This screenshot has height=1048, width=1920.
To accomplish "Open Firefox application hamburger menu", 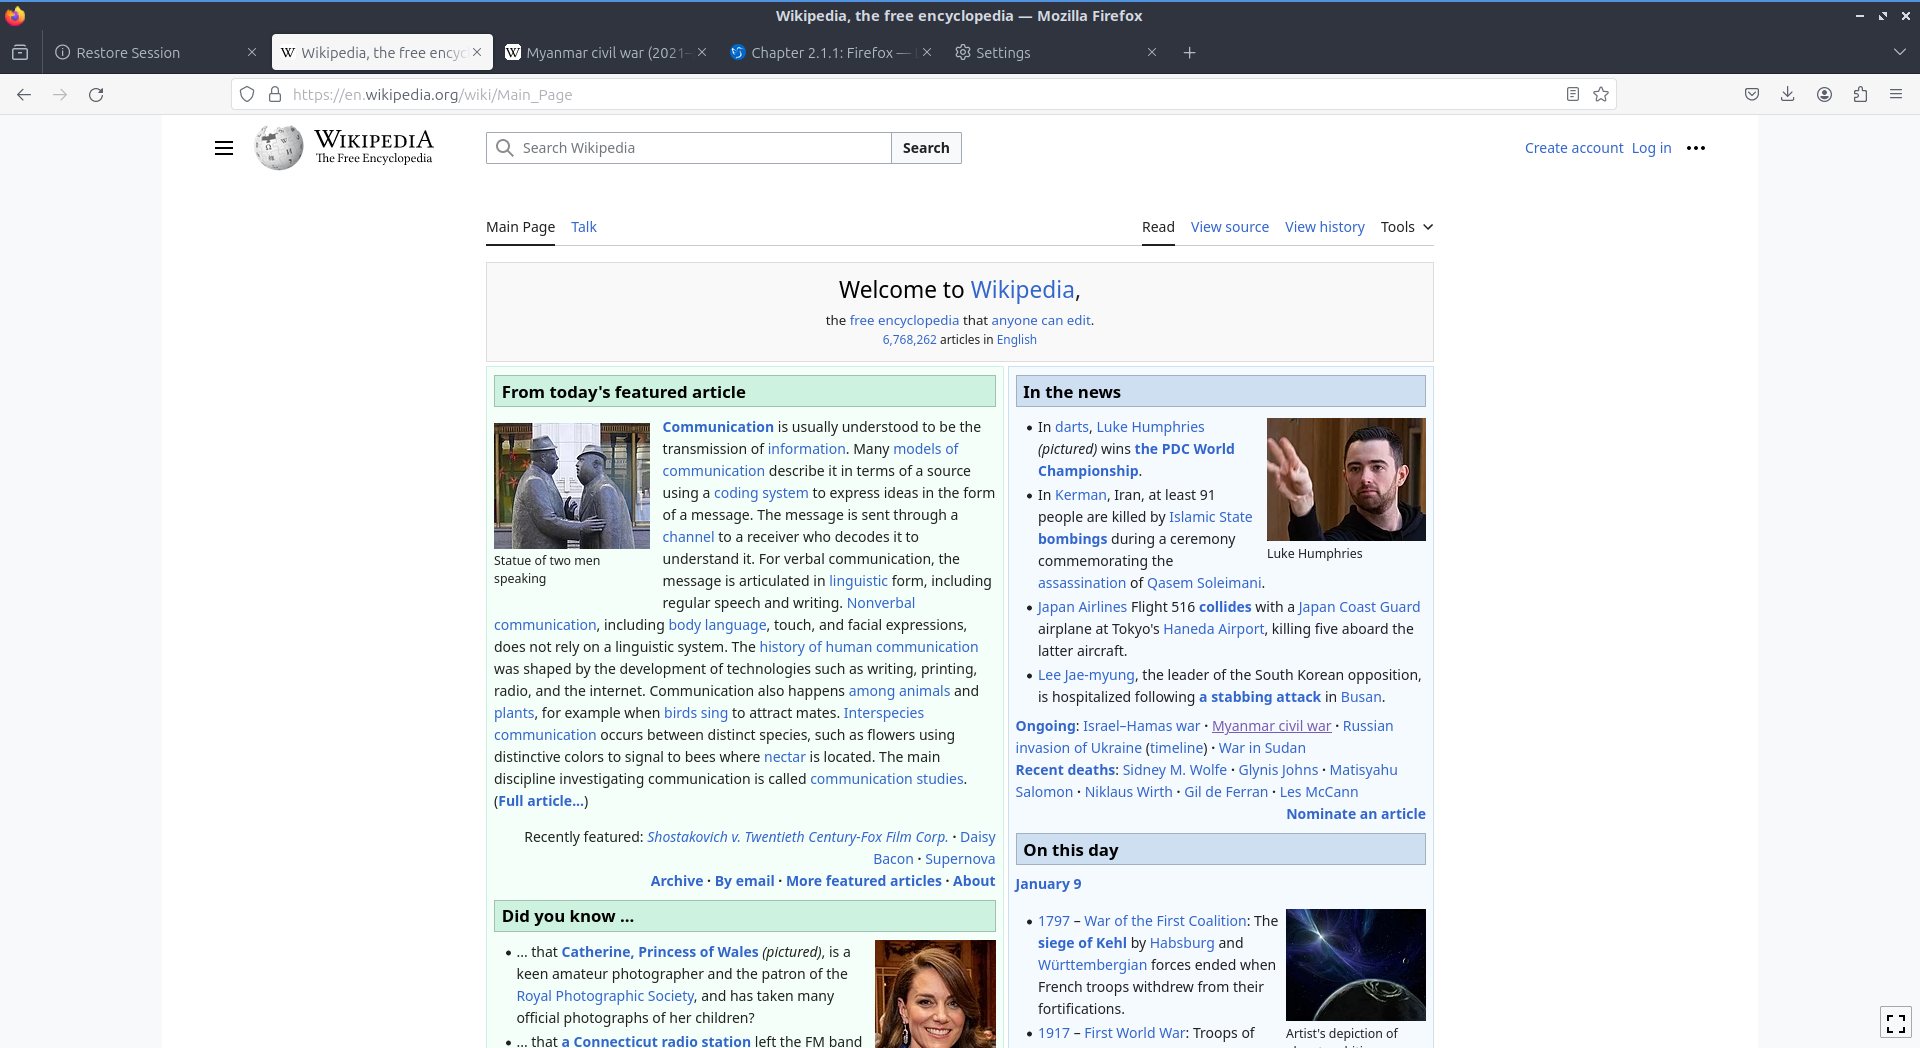I will [x=1895, y=95].
